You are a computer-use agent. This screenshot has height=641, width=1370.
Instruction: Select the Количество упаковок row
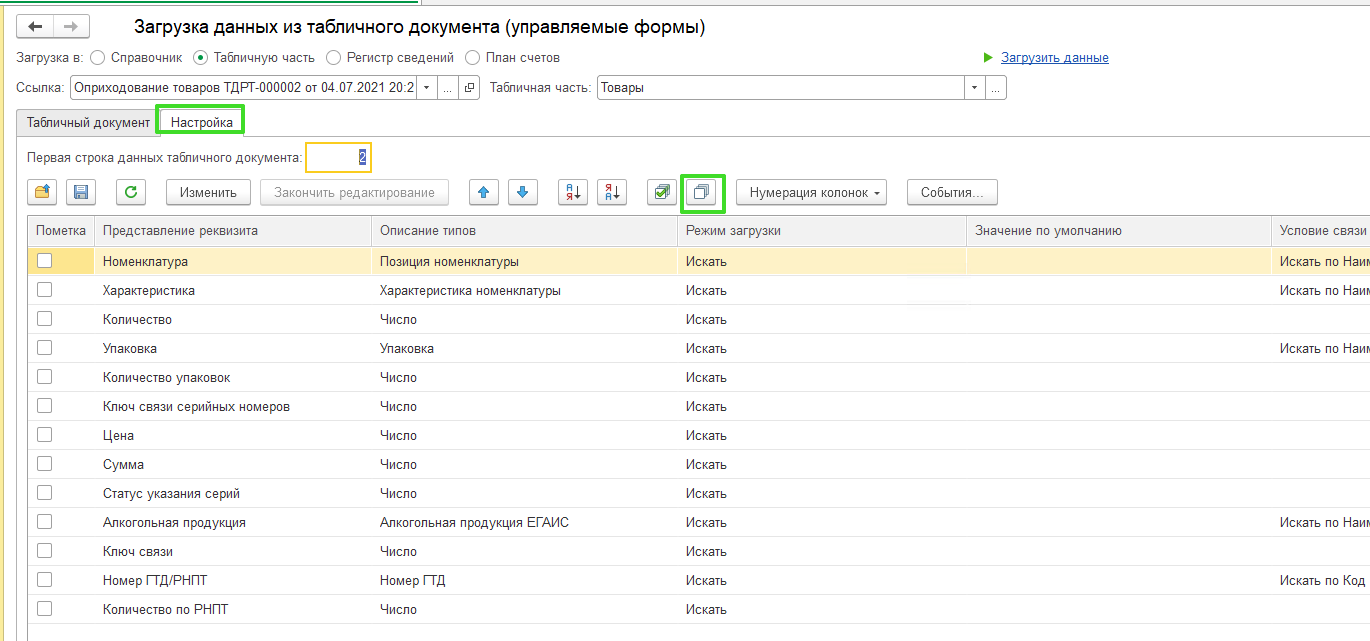(x=699, y=377)
